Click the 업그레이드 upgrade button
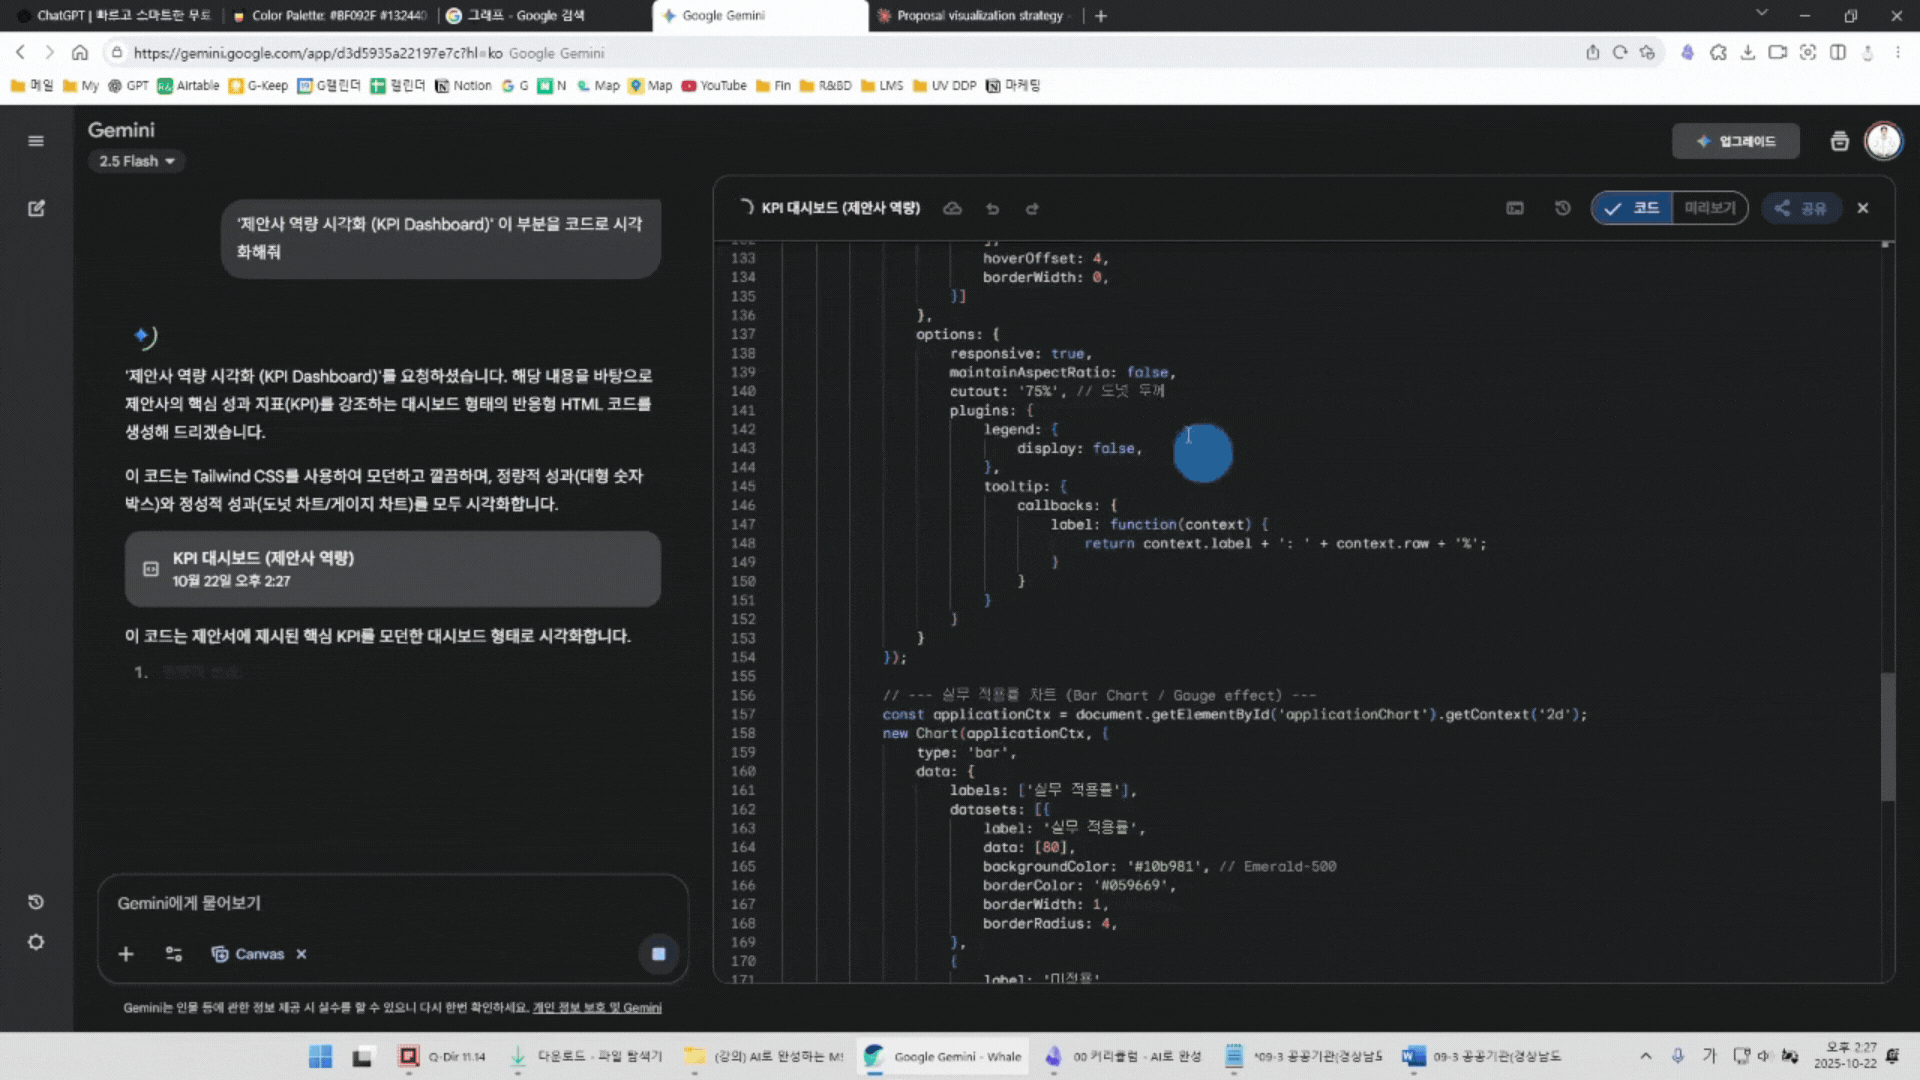 (1736, 141)
